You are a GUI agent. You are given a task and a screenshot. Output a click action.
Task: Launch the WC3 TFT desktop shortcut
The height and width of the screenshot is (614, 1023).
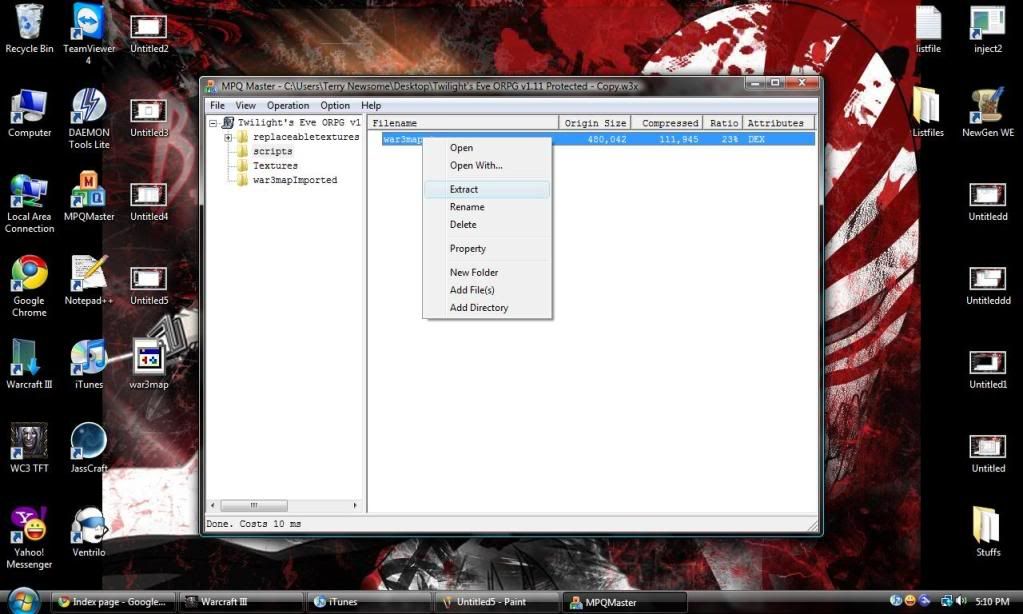click(x=29, y=448)
